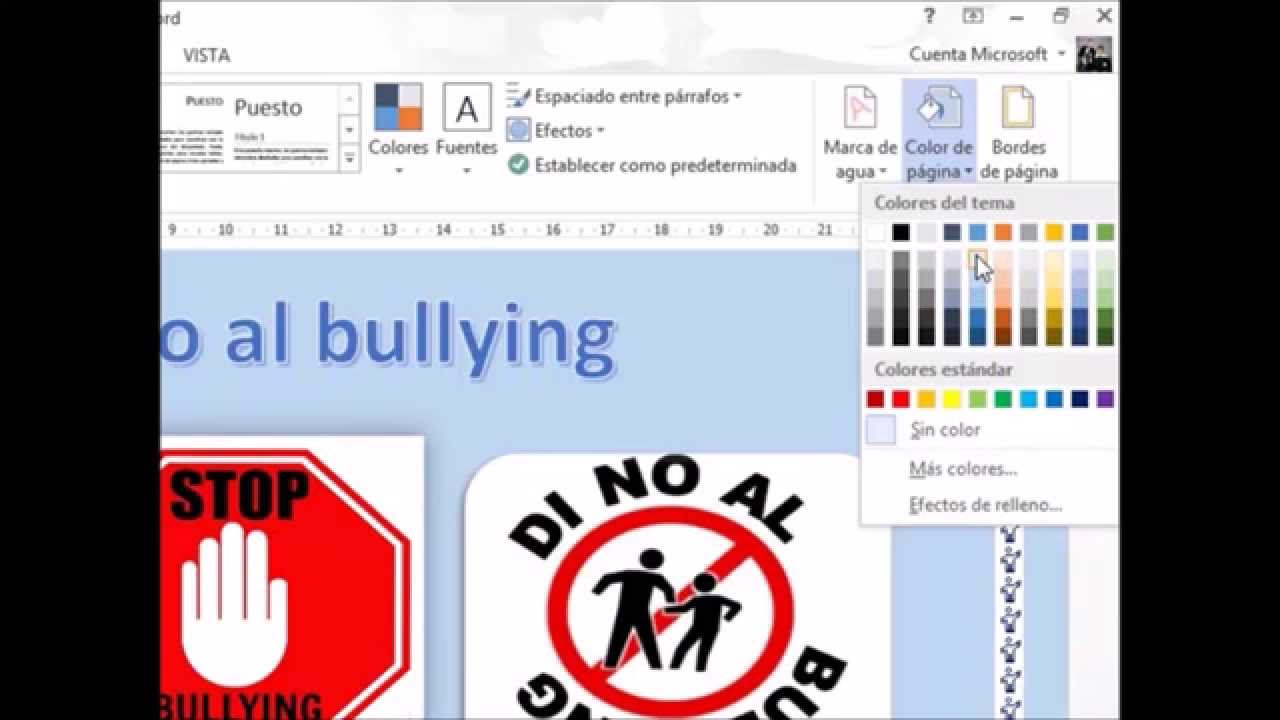This screenshot has width=1280, height=720.
Task: Open Espaciado entre párrafos options
Action: [624, 97]
